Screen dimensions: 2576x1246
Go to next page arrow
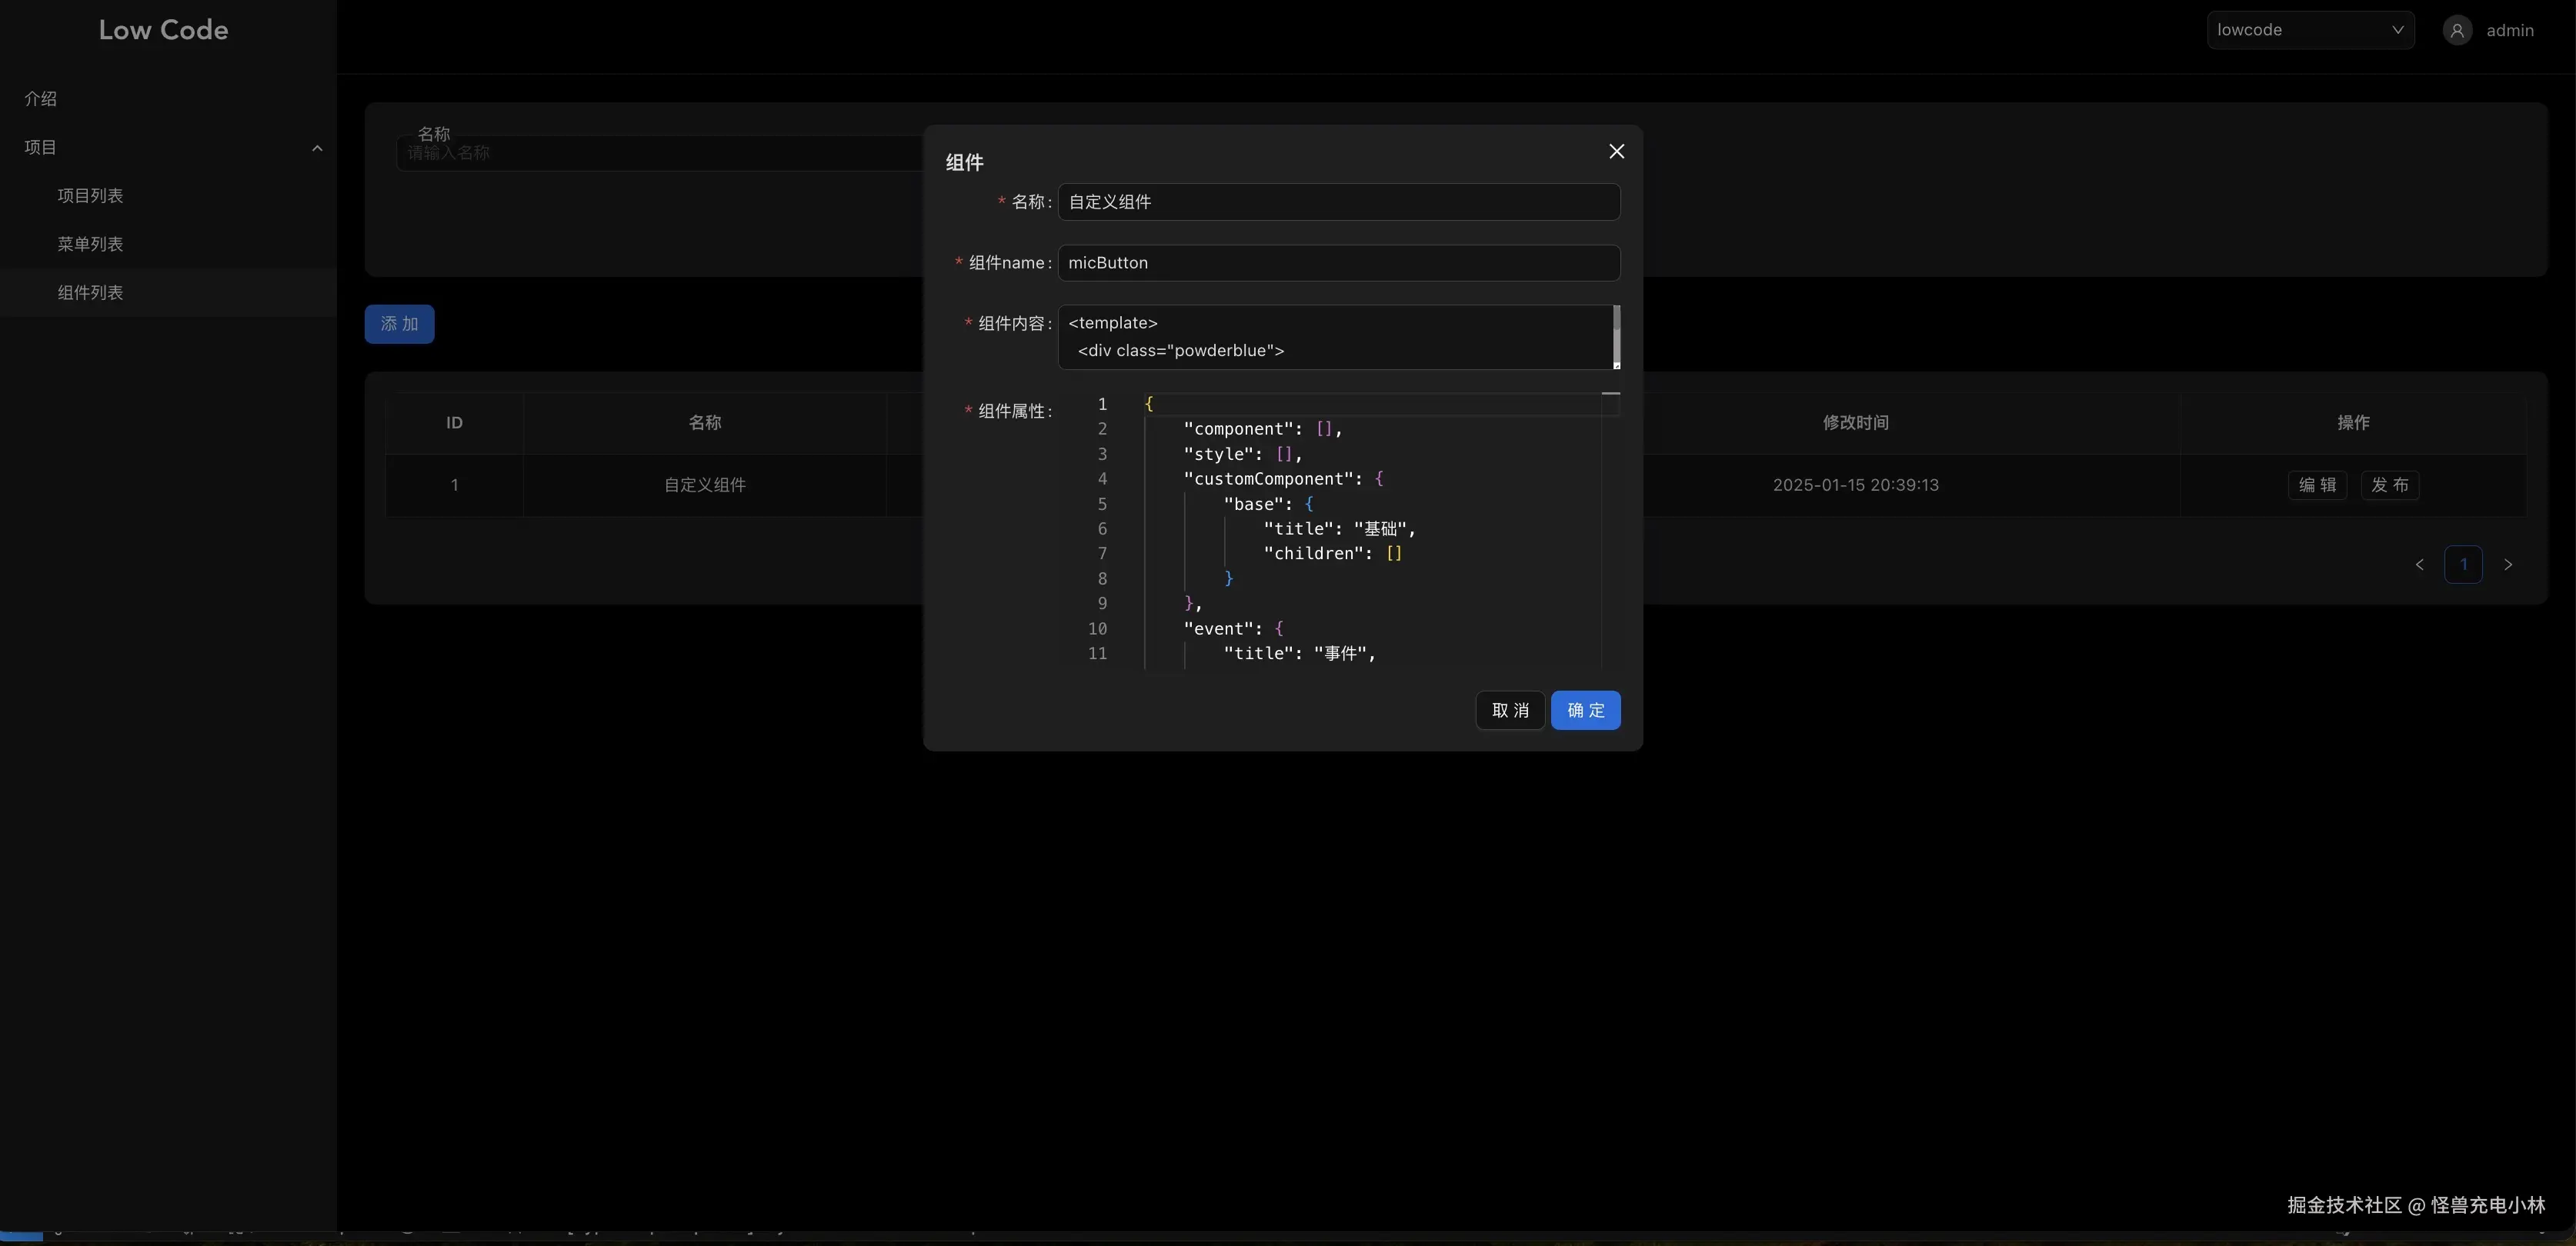(x=2507, y=565)
